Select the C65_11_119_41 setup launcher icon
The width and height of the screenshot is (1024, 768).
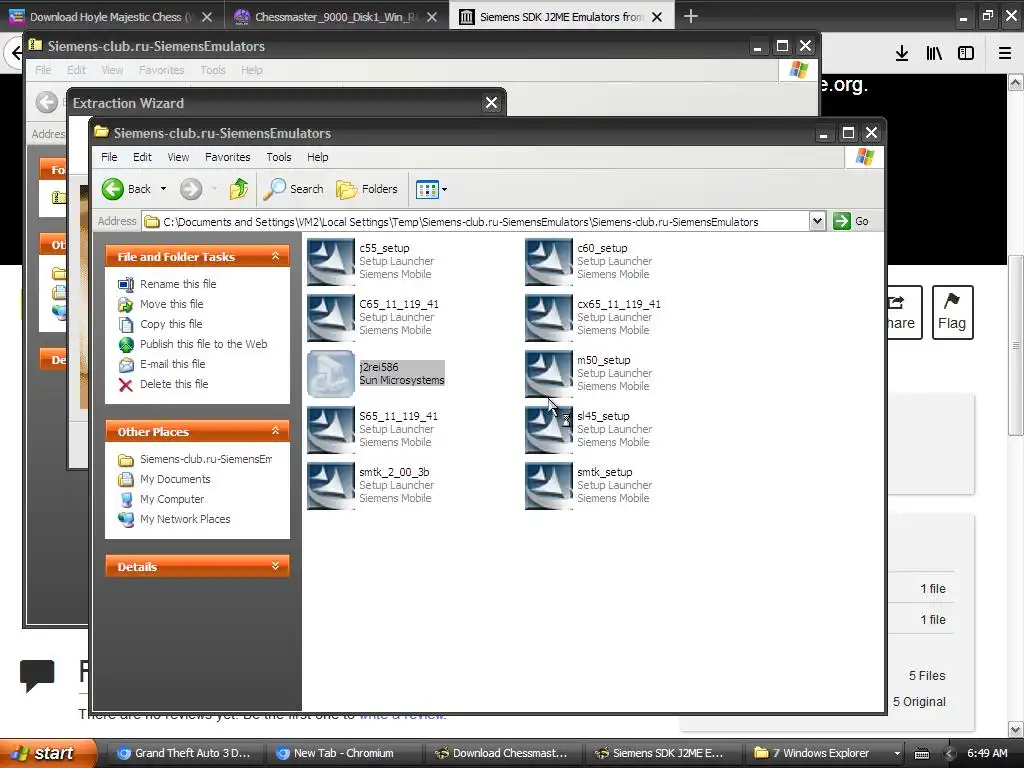click(330, 318)
